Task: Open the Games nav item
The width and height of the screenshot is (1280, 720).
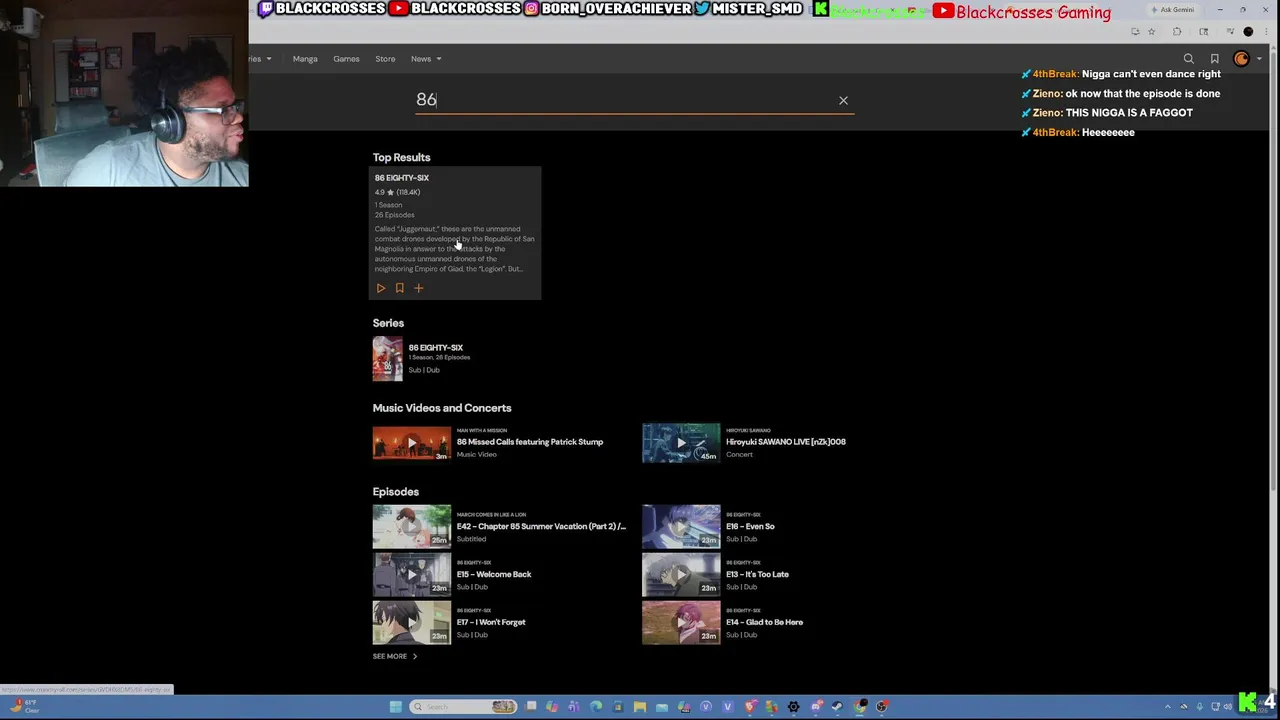Action: tap(346, 59)
